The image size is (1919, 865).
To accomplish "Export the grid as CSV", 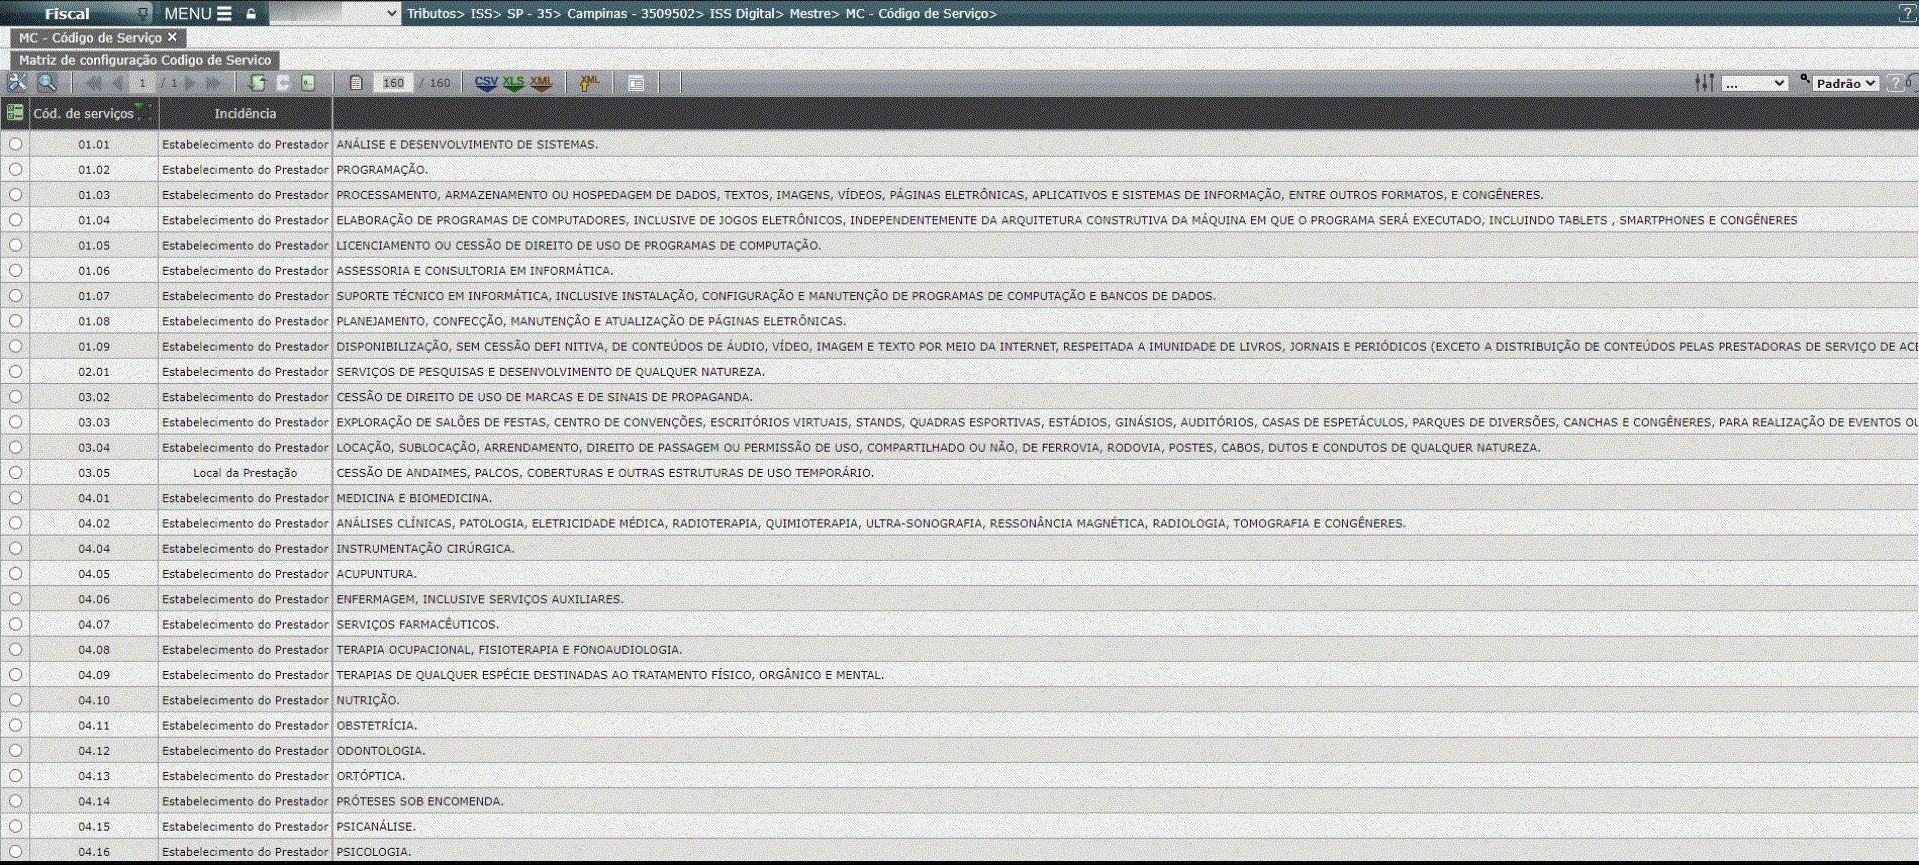I will point(486,83).
